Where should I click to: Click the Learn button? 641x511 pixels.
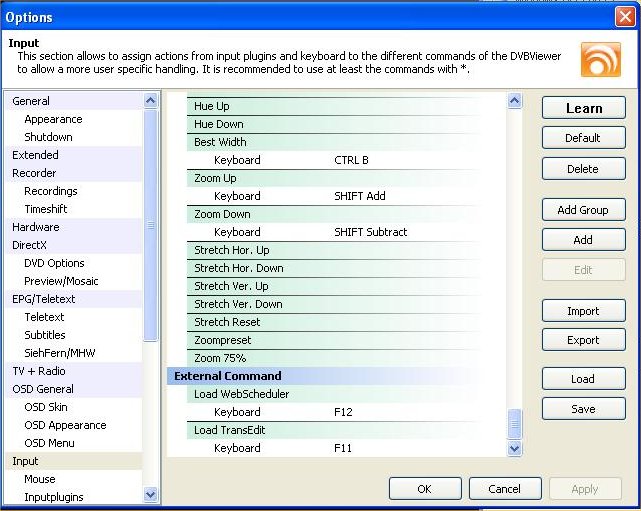(583, 108)
